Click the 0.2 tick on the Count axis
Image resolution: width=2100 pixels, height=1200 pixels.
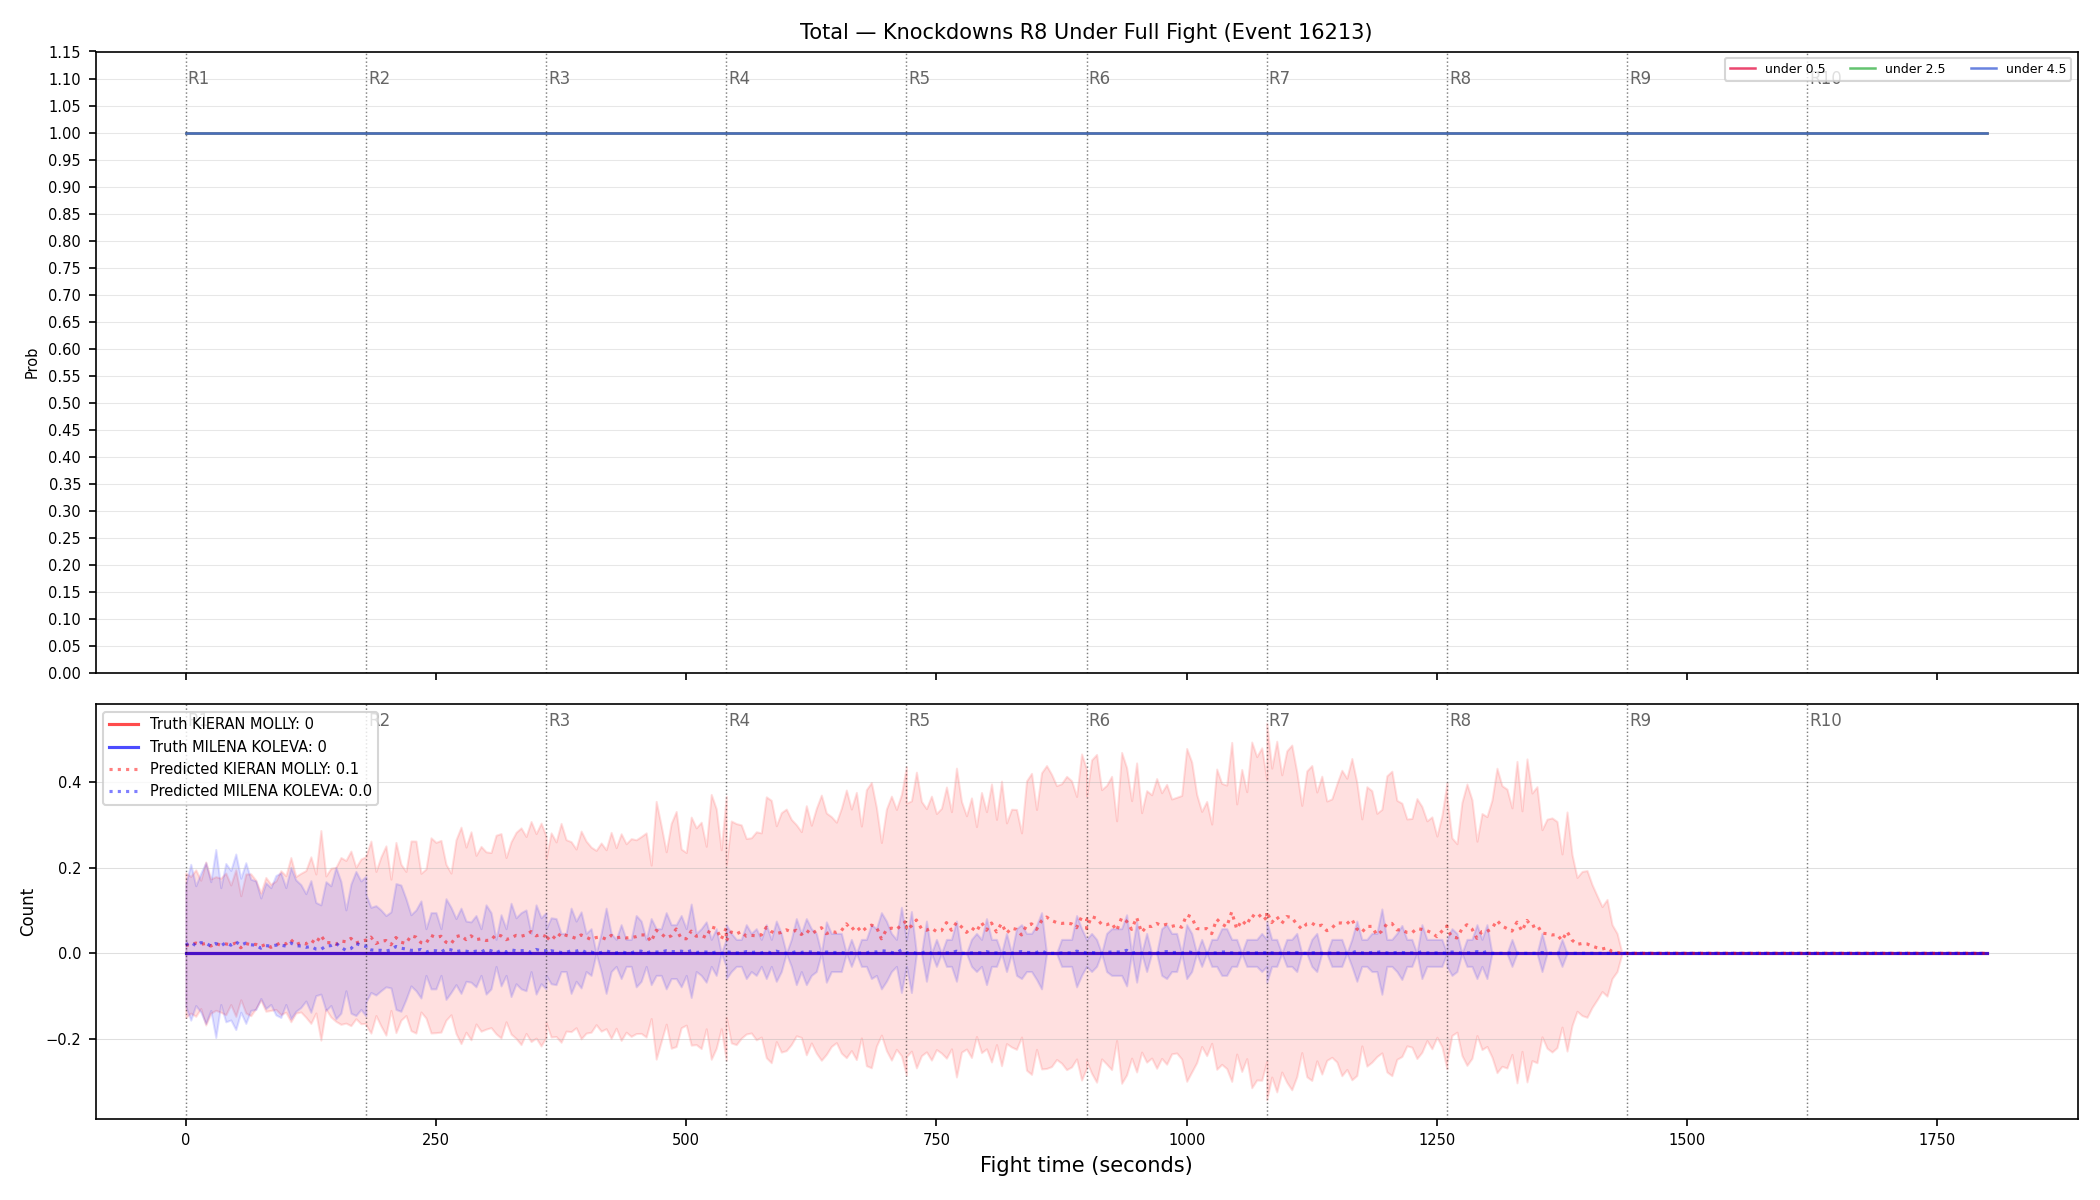[x=70, y=868]
